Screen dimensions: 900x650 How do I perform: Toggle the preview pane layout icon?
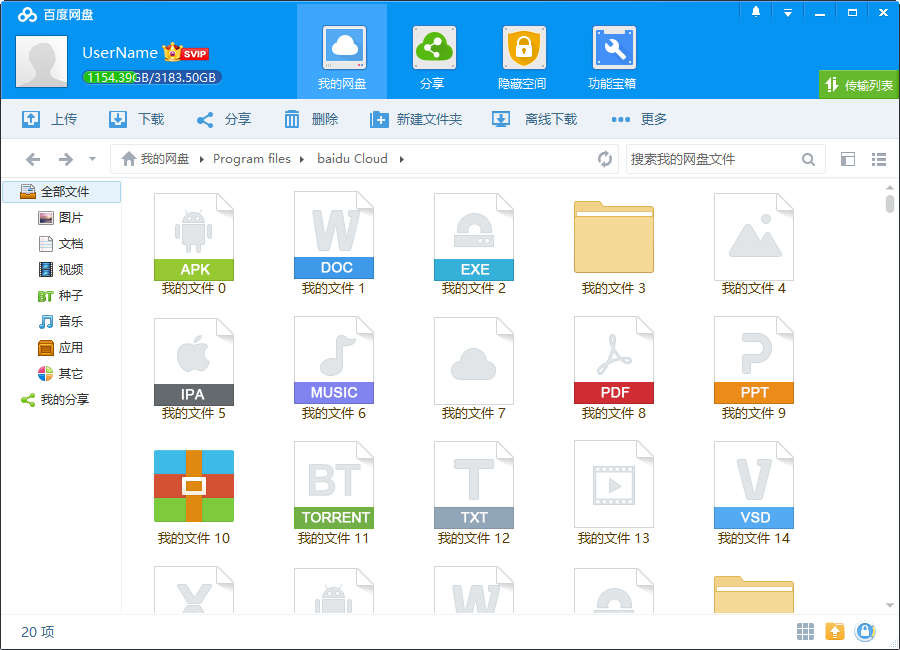pos(848,159)
